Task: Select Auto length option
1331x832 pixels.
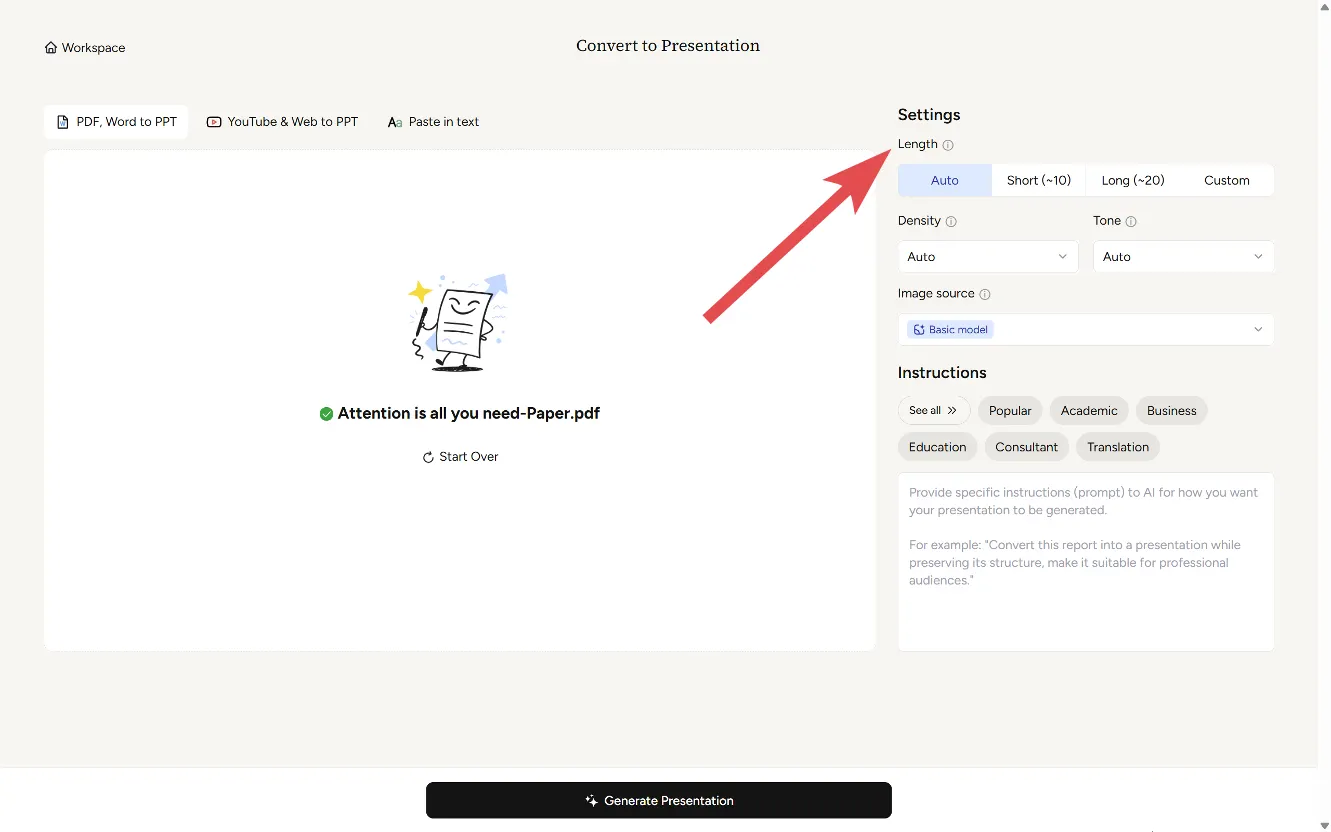Action: (x=944, y=181)
